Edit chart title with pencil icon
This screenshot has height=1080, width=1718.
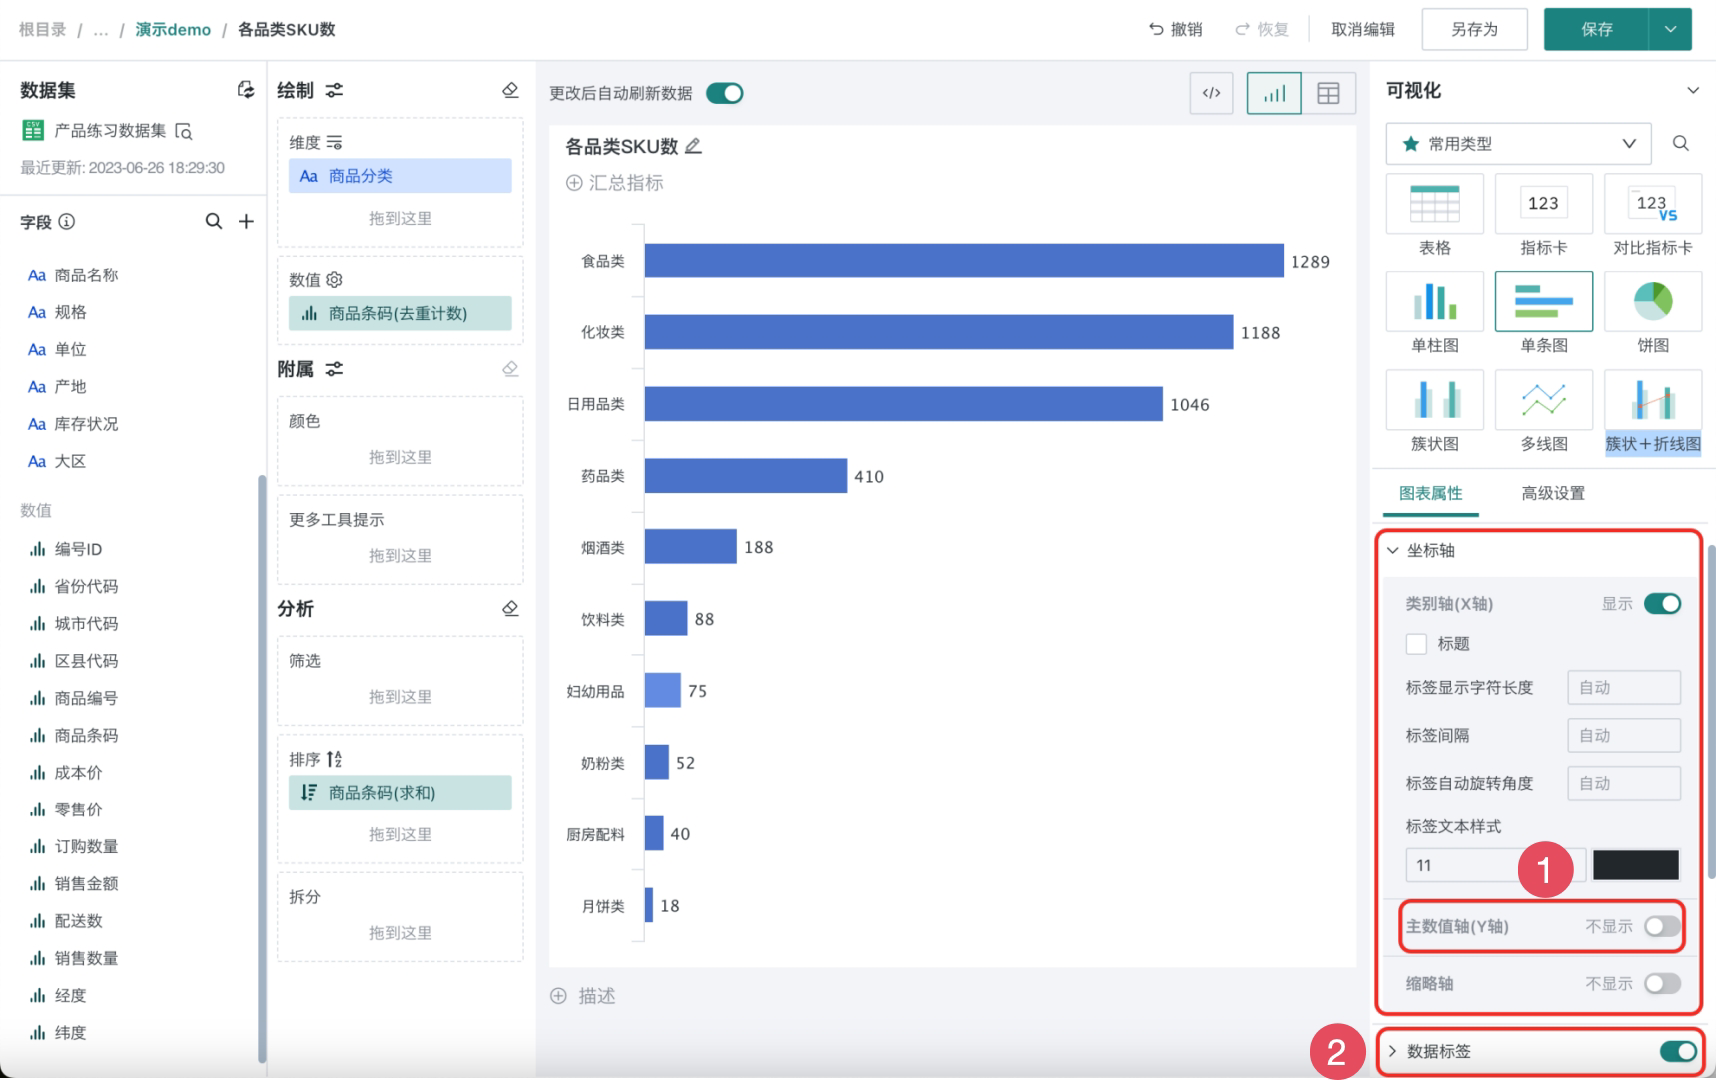pos(693,146)
